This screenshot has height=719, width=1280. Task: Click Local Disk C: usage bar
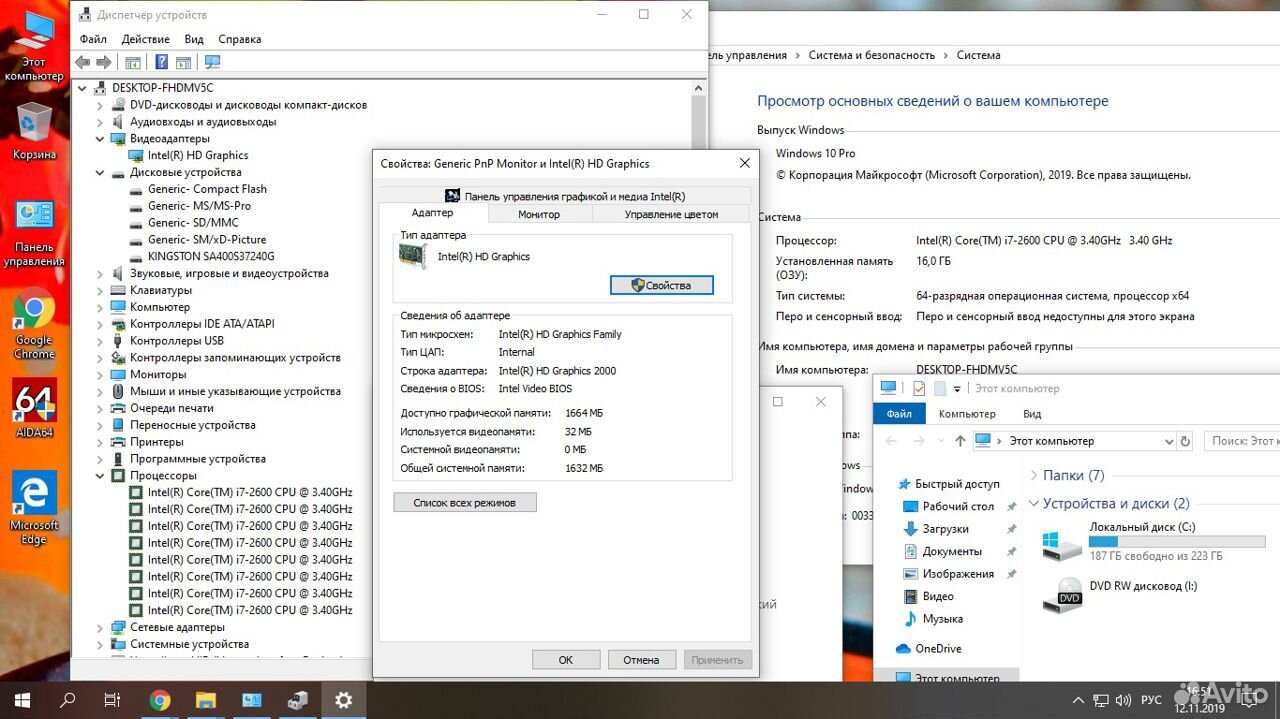1177,541
